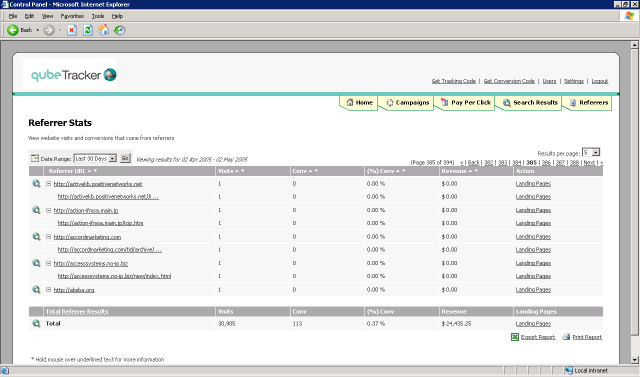This screenshot has width=640, height=377.
Task: Switch to the Search Results tab
Action: 530,103
